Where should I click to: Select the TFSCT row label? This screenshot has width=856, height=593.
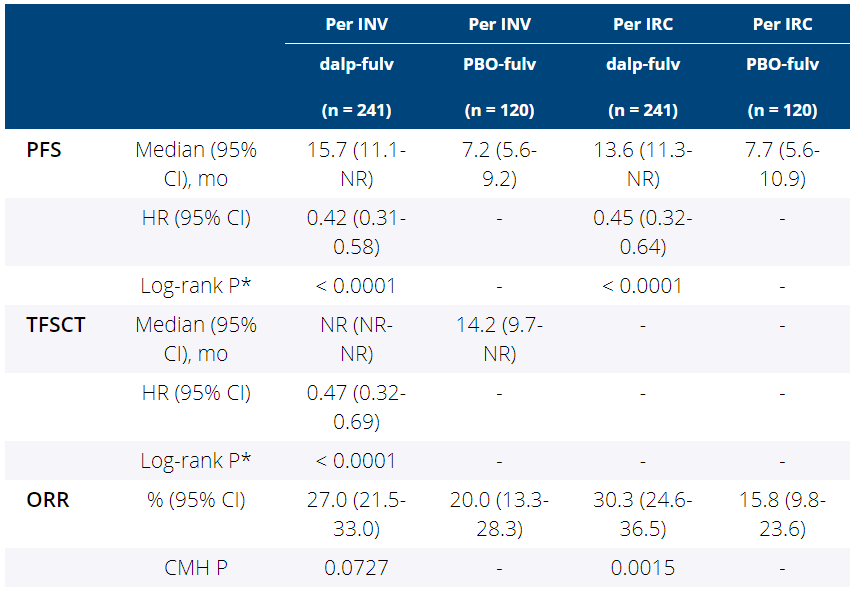56,326
